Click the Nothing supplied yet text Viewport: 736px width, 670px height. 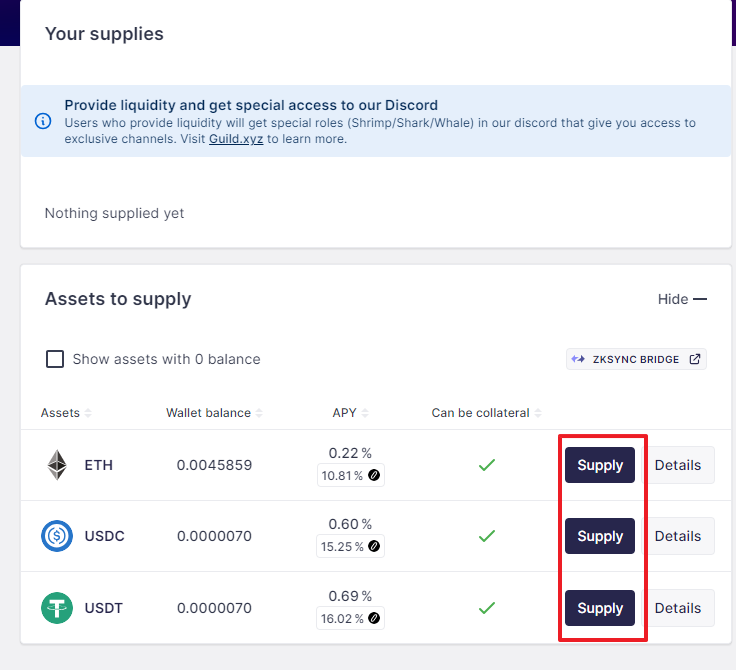pos(114,213)
